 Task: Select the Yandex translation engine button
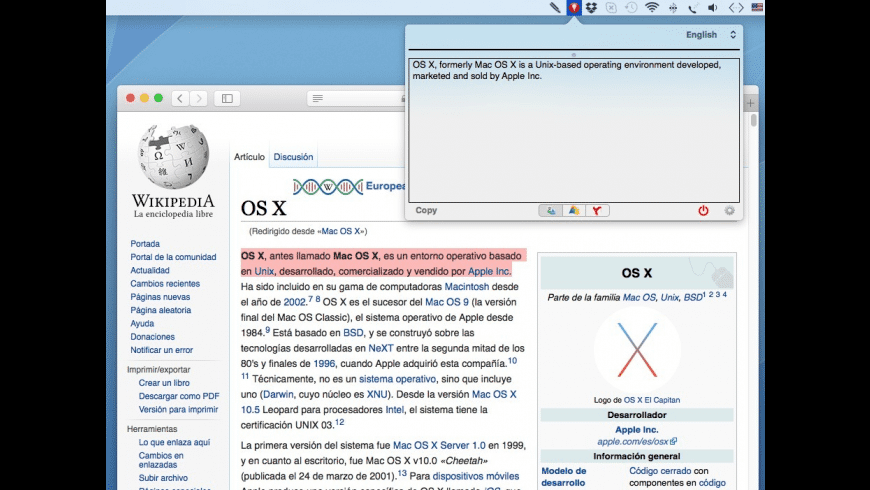pos(597,210)
